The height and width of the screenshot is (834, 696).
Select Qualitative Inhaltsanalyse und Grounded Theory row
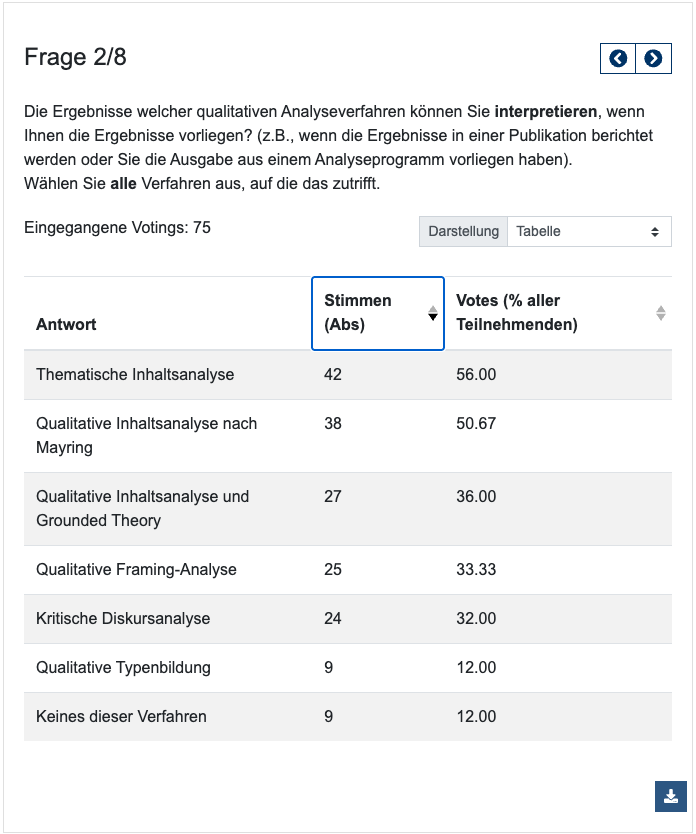pyautogui.click(x=142, y=509)
